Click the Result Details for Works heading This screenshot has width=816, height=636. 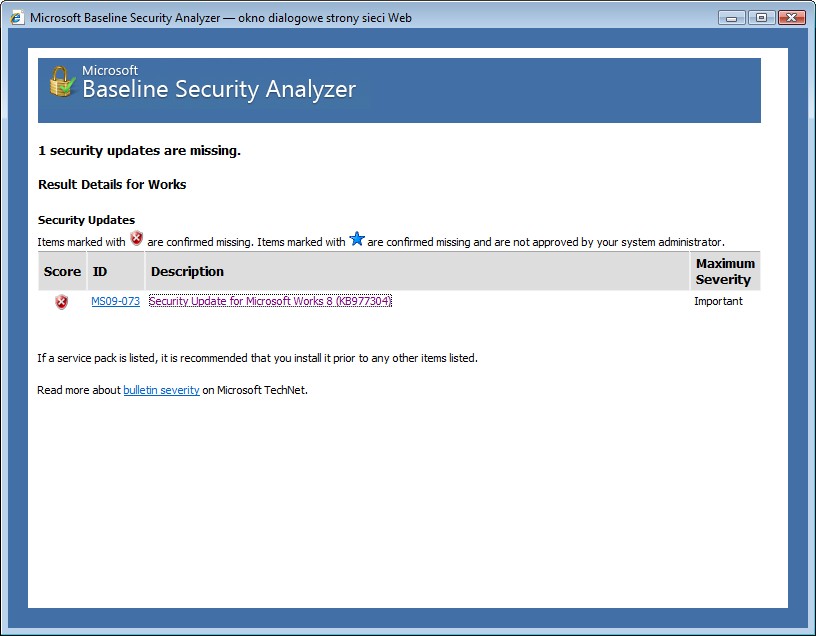112,184
